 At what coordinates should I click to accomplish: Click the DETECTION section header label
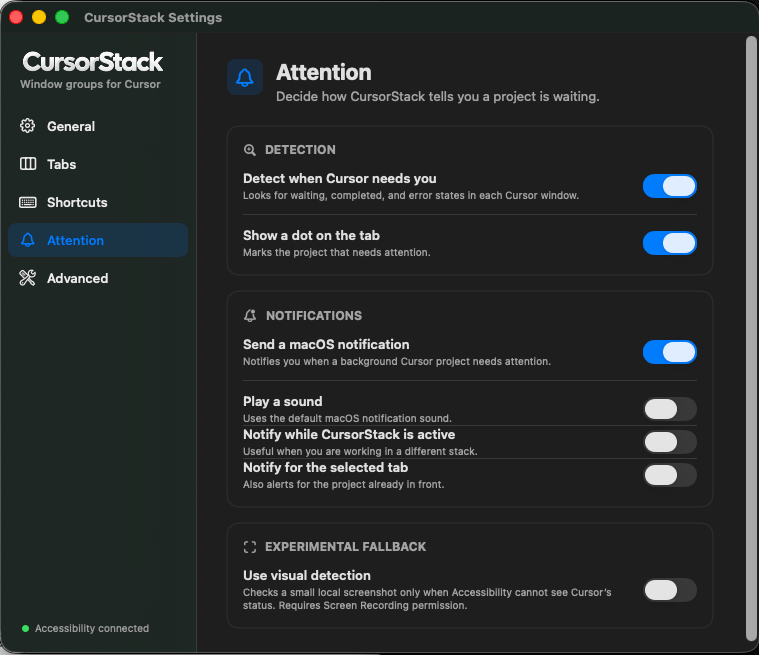300,150
